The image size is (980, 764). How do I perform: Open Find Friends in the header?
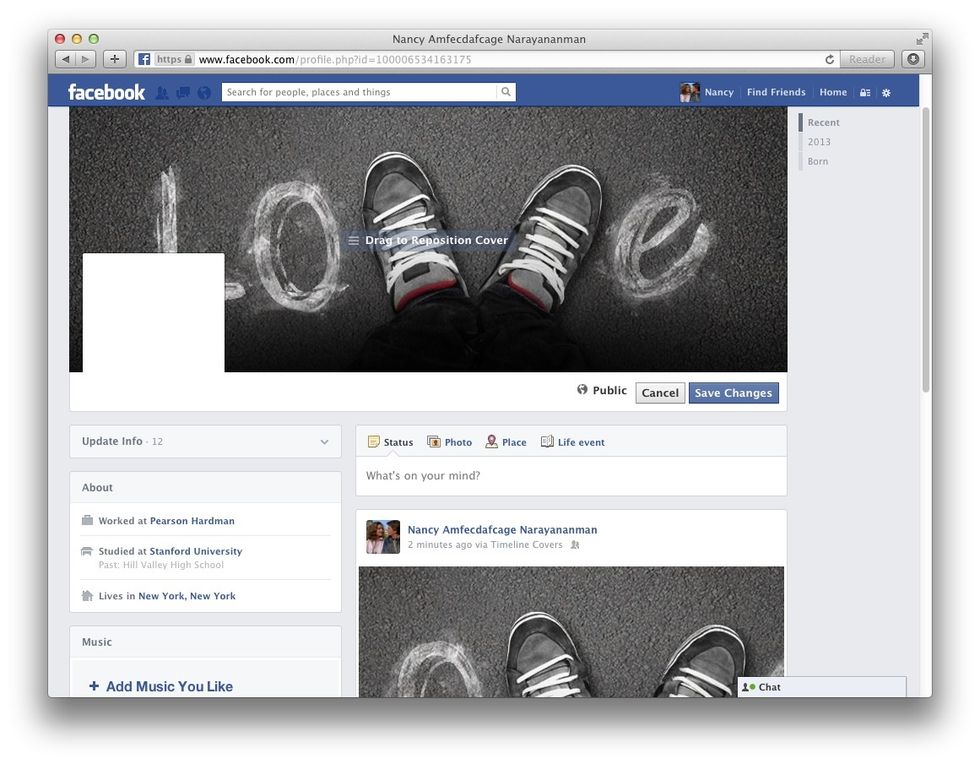pyautogui.click(x=776, y=92)
